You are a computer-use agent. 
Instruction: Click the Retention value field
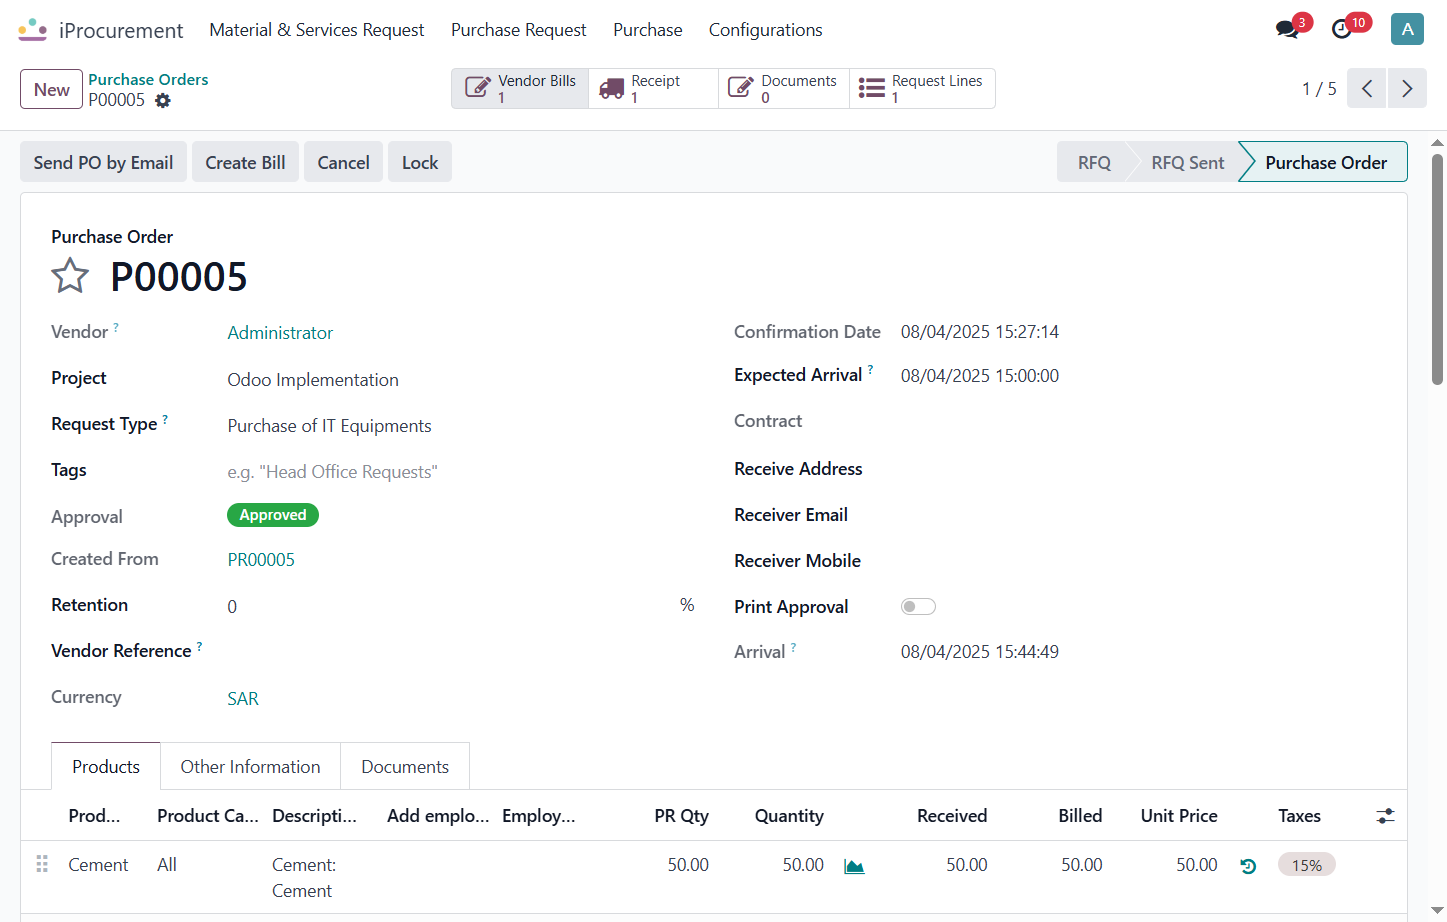[x=450, y=606]
